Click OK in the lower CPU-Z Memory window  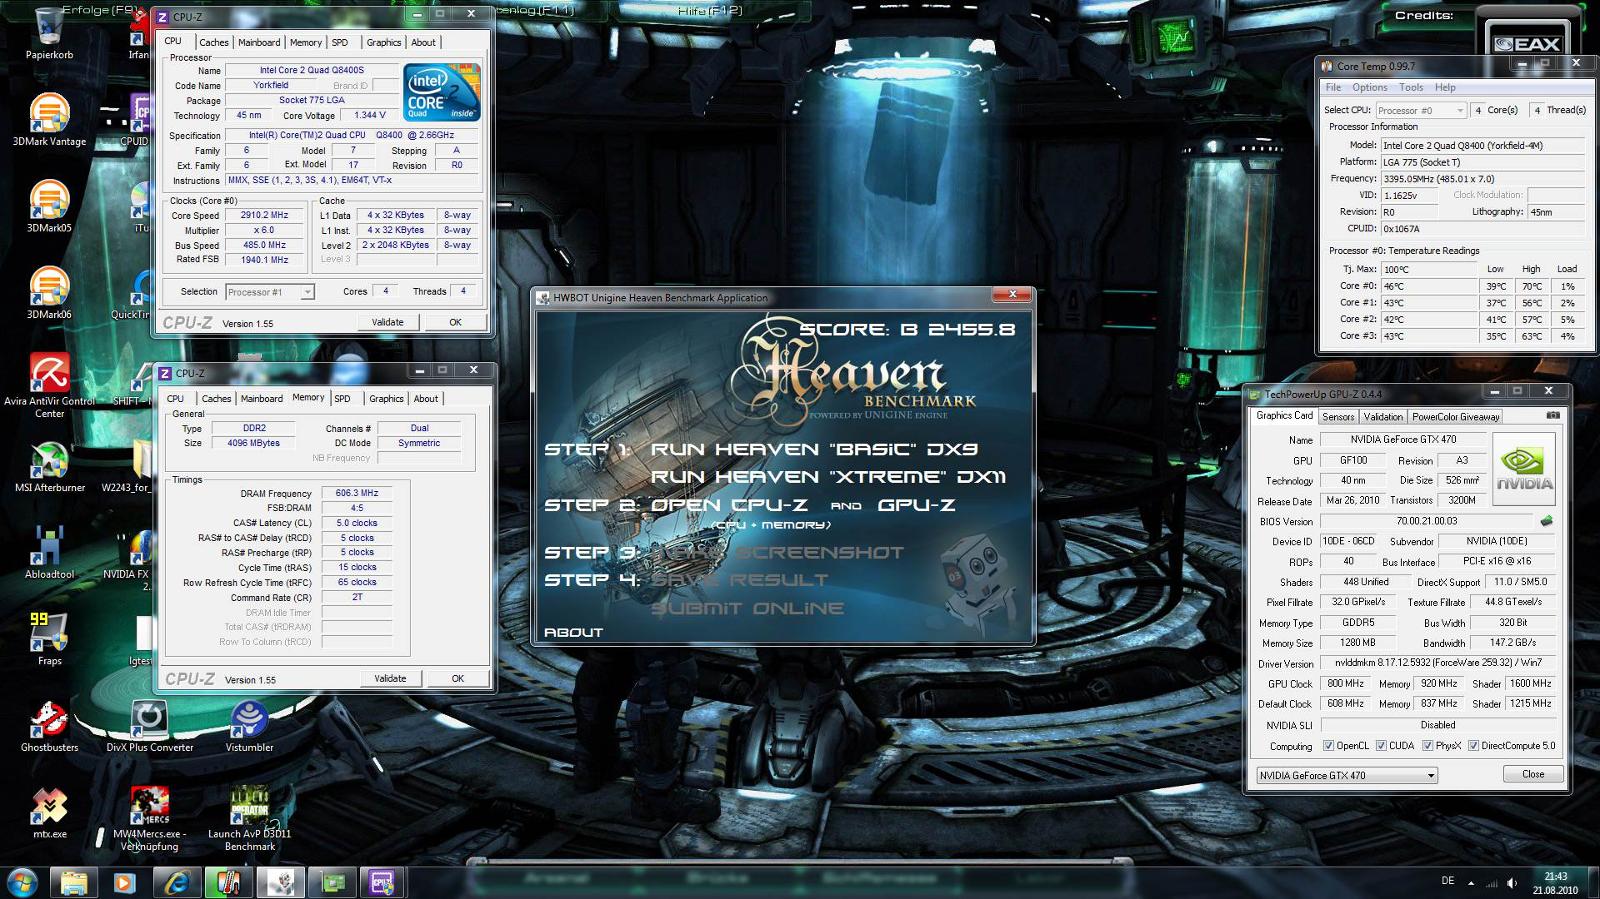click(457, 678)
